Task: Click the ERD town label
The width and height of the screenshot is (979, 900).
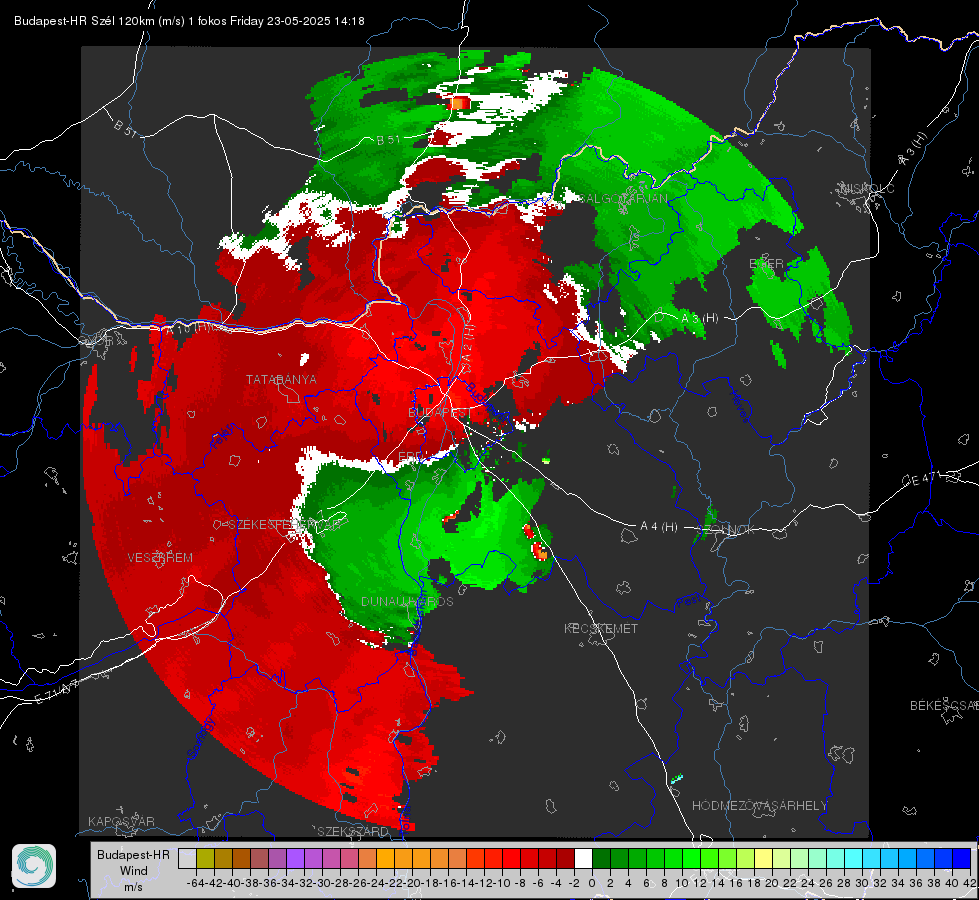Action: tap(410, 457)
